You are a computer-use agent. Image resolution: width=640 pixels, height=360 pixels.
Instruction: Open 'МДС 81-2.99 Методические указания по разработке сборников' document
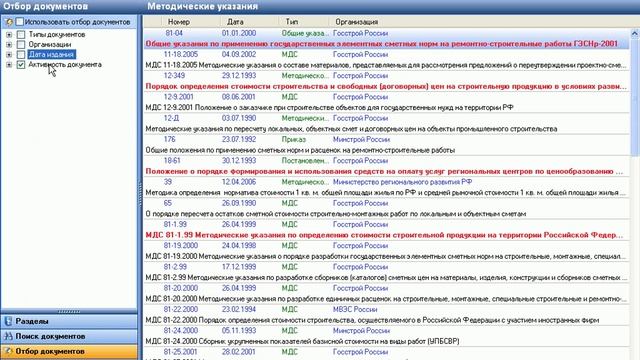click(x=386, y=277)
